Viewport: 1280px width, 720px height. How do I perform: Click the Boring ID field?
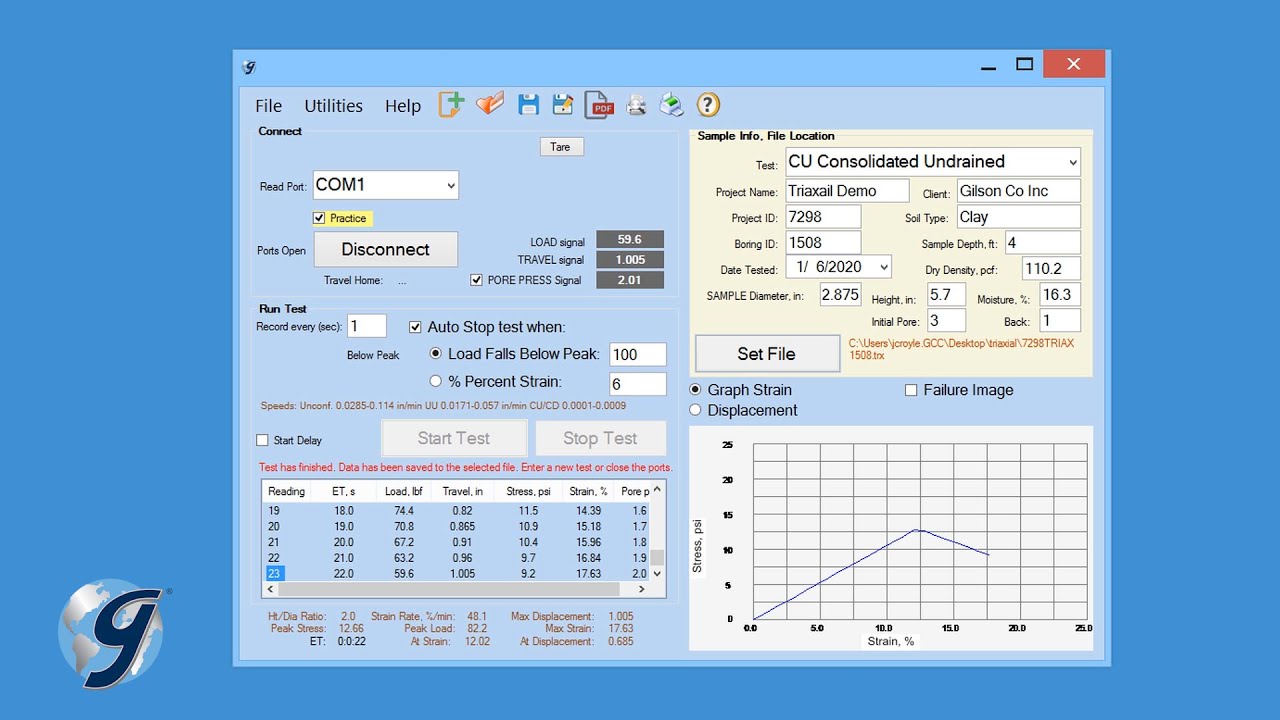822,243
